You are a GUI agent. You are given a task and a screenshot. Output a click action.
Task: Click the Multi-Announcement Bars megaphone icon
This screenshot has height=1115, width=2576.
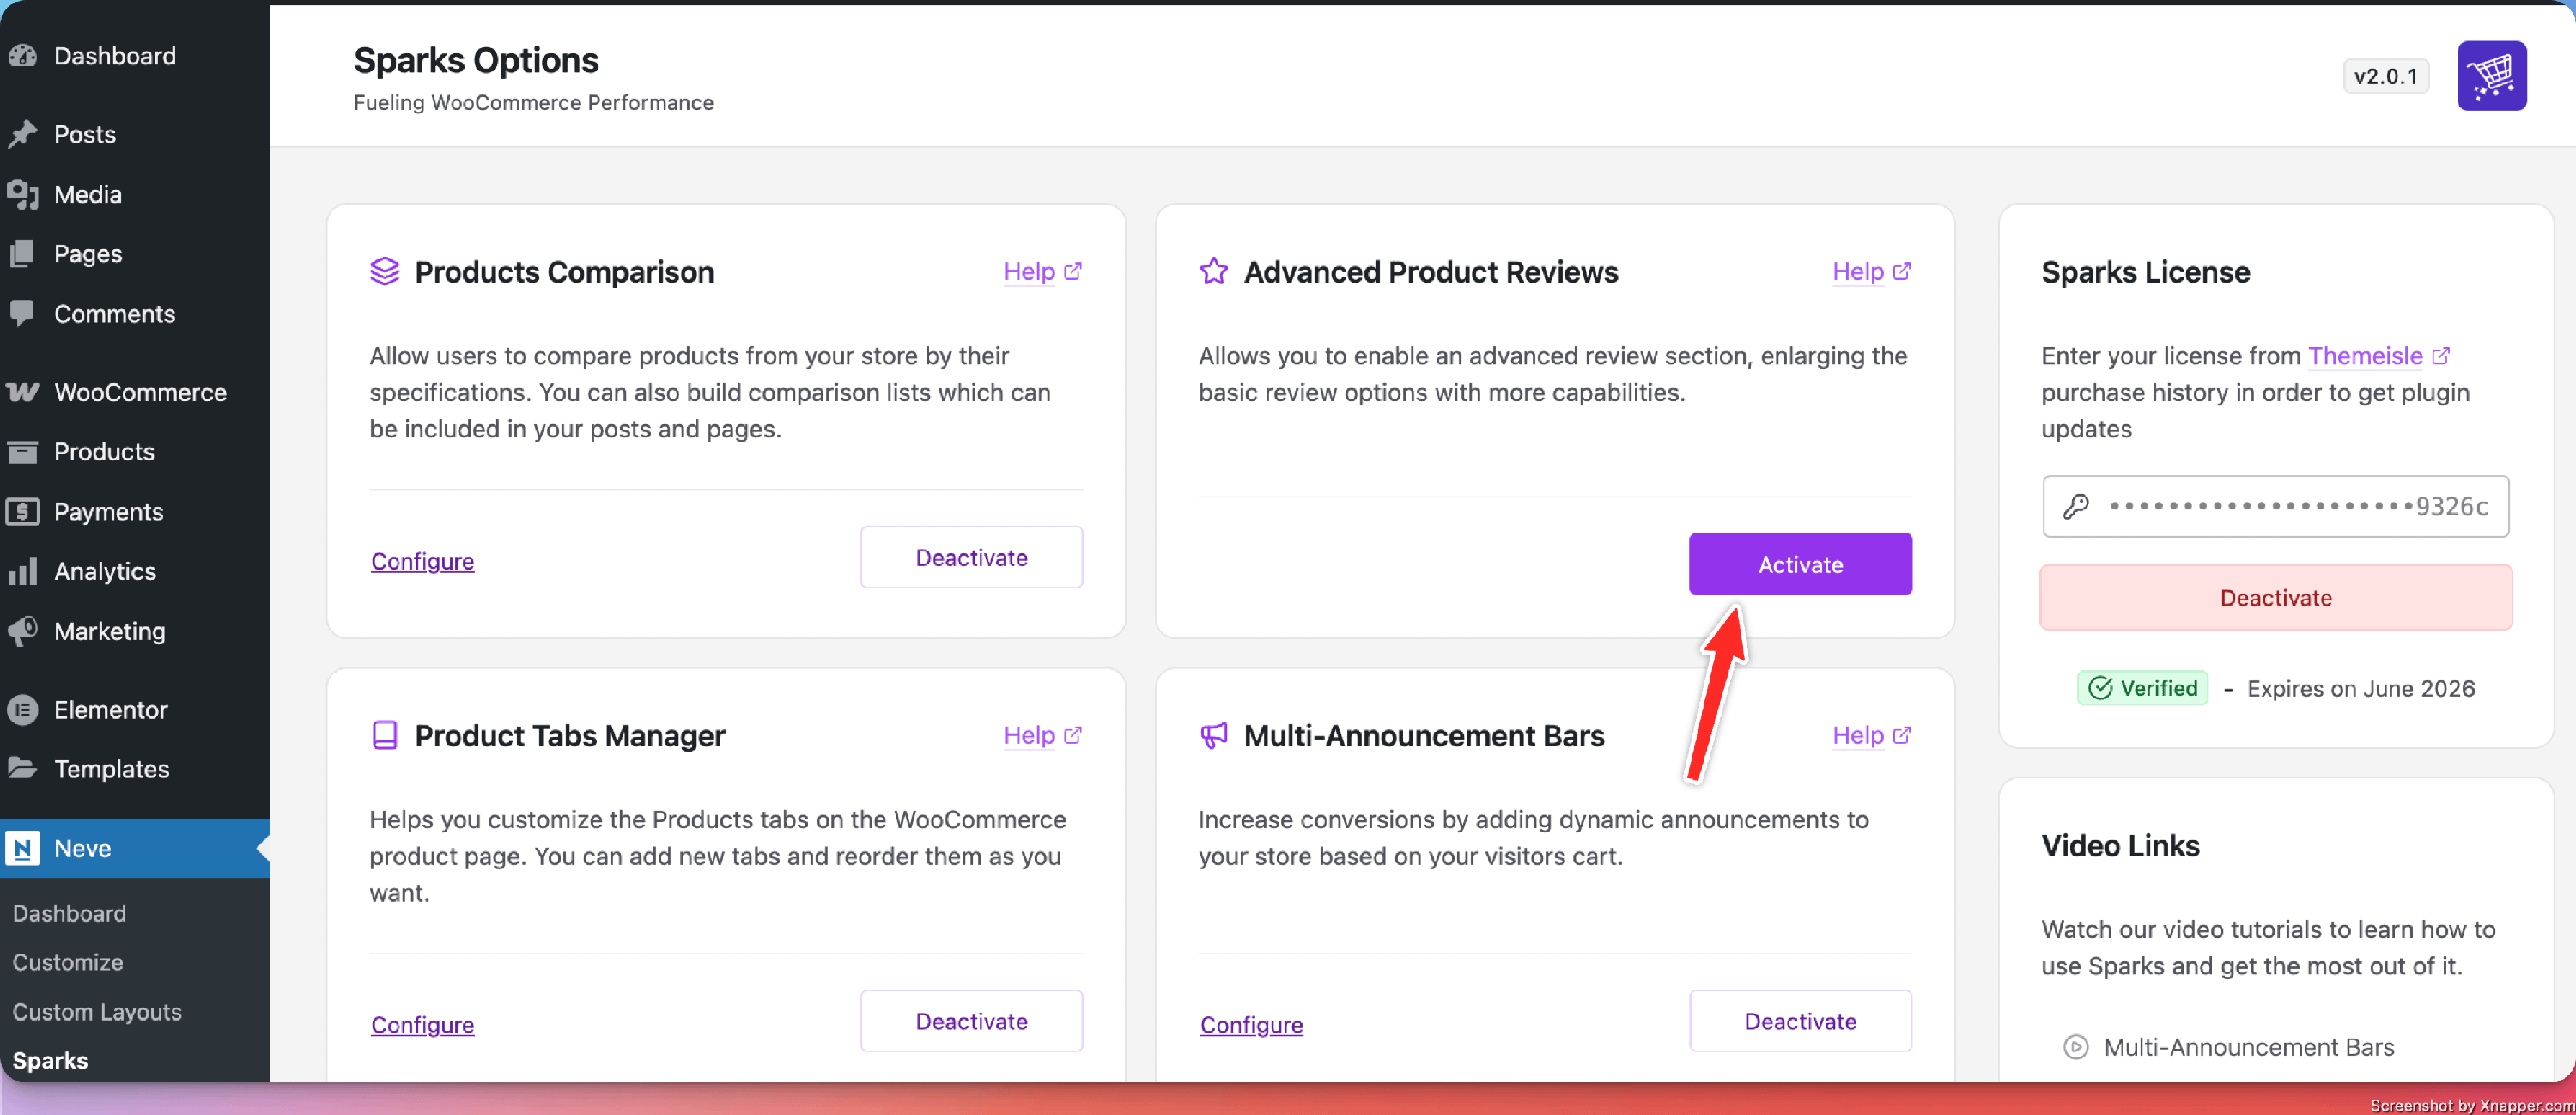pyautogui.click(x=1213, y=736)
